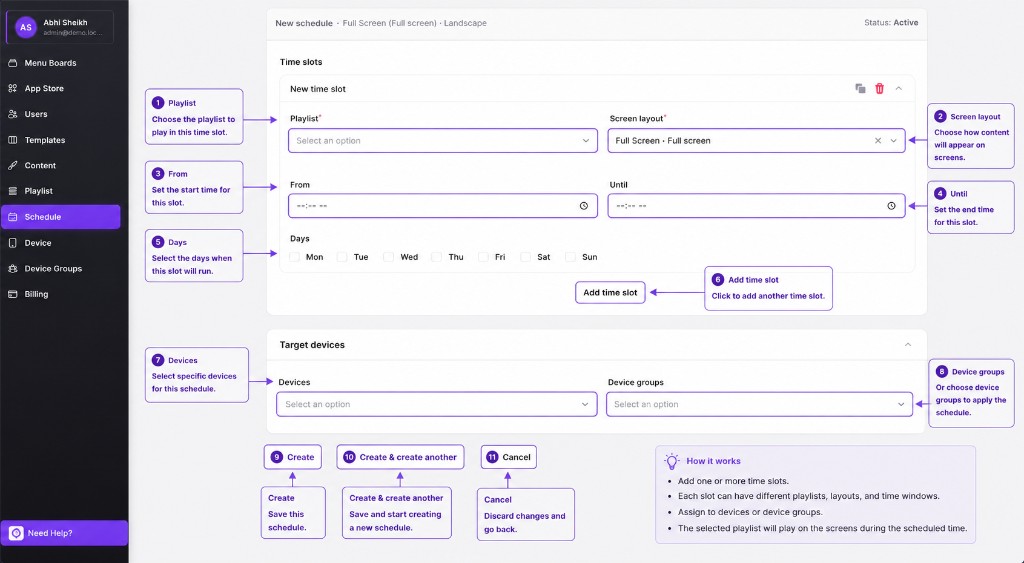Click the Until time input field

tap(756, 206)
